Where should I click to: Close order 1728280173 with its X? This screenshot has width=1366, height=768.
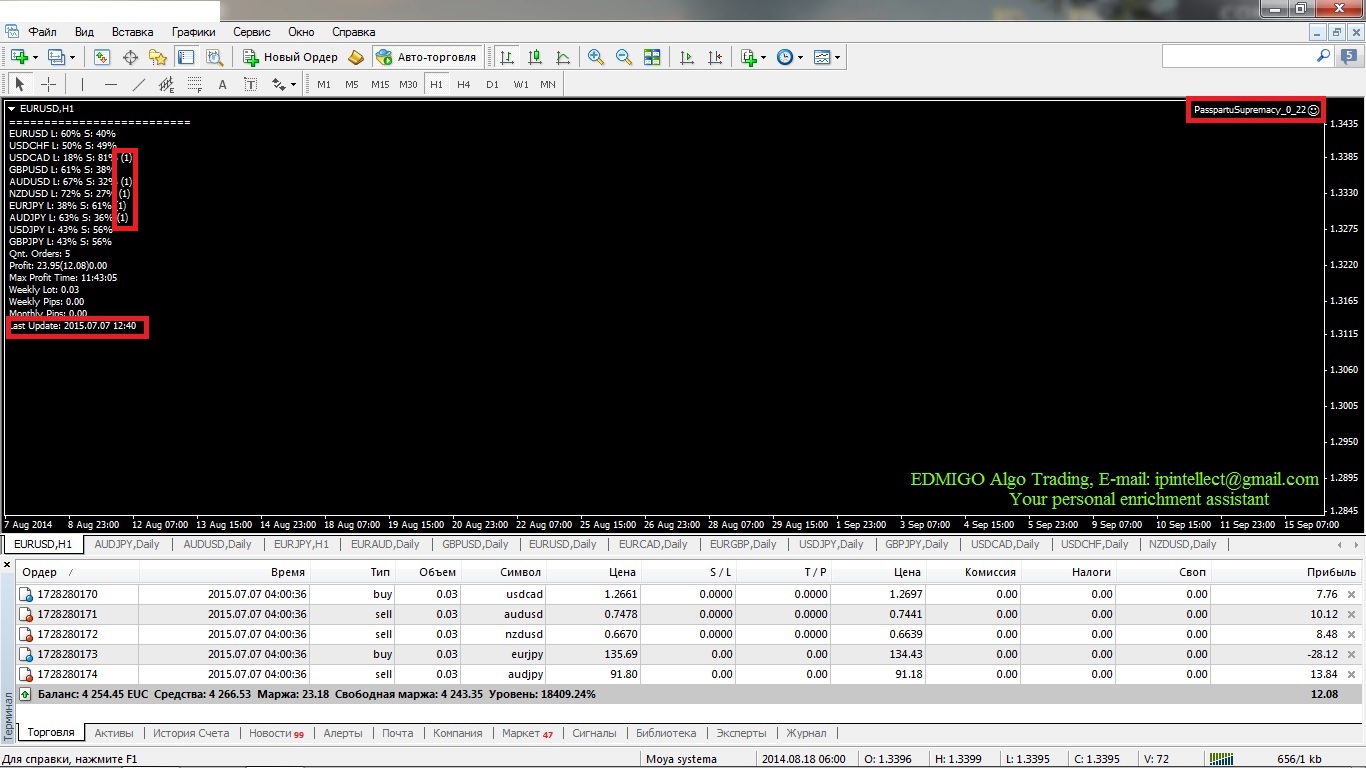(x=1351, y=654)
